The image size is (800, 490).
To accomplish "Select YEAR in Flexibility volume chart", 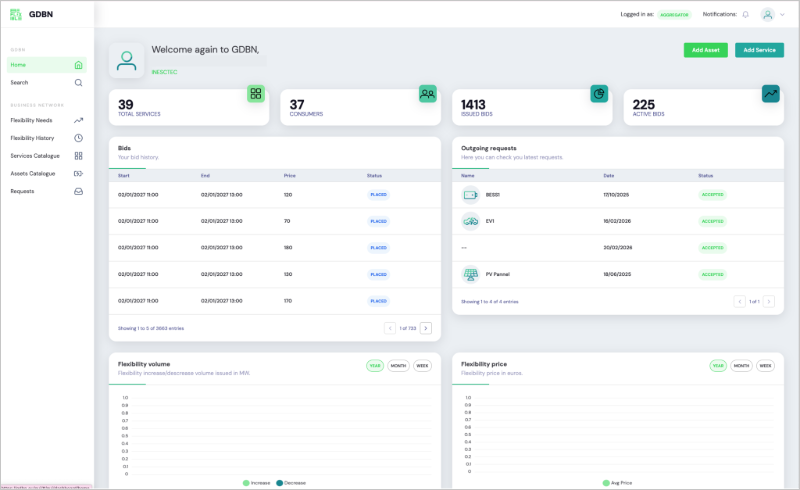I will [x=375, y=366].
